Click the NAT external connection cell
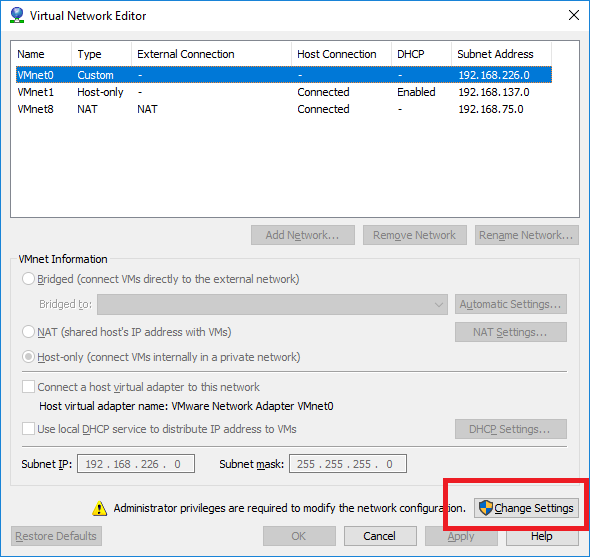The width and height of the screenshot is (590, 557). click(147, 109)
